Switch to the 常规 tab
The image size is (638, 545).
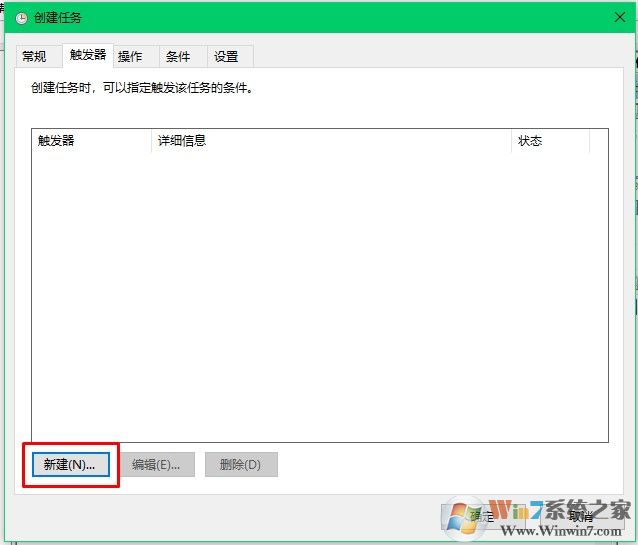[x=35, y=57]
